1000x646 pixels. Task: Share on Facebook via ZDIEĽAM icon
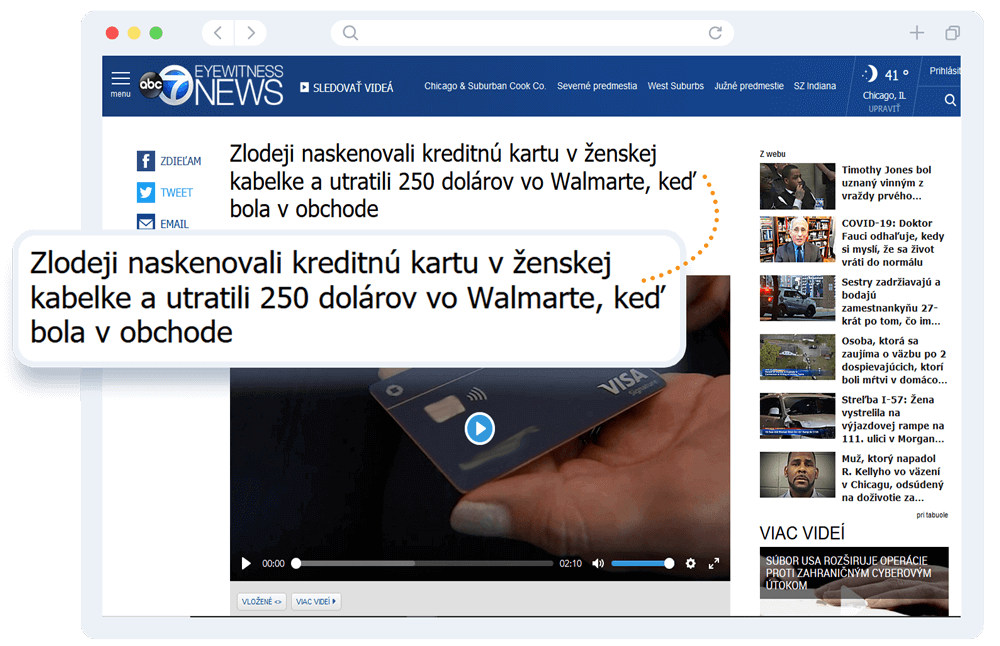[x=145, y=161]
